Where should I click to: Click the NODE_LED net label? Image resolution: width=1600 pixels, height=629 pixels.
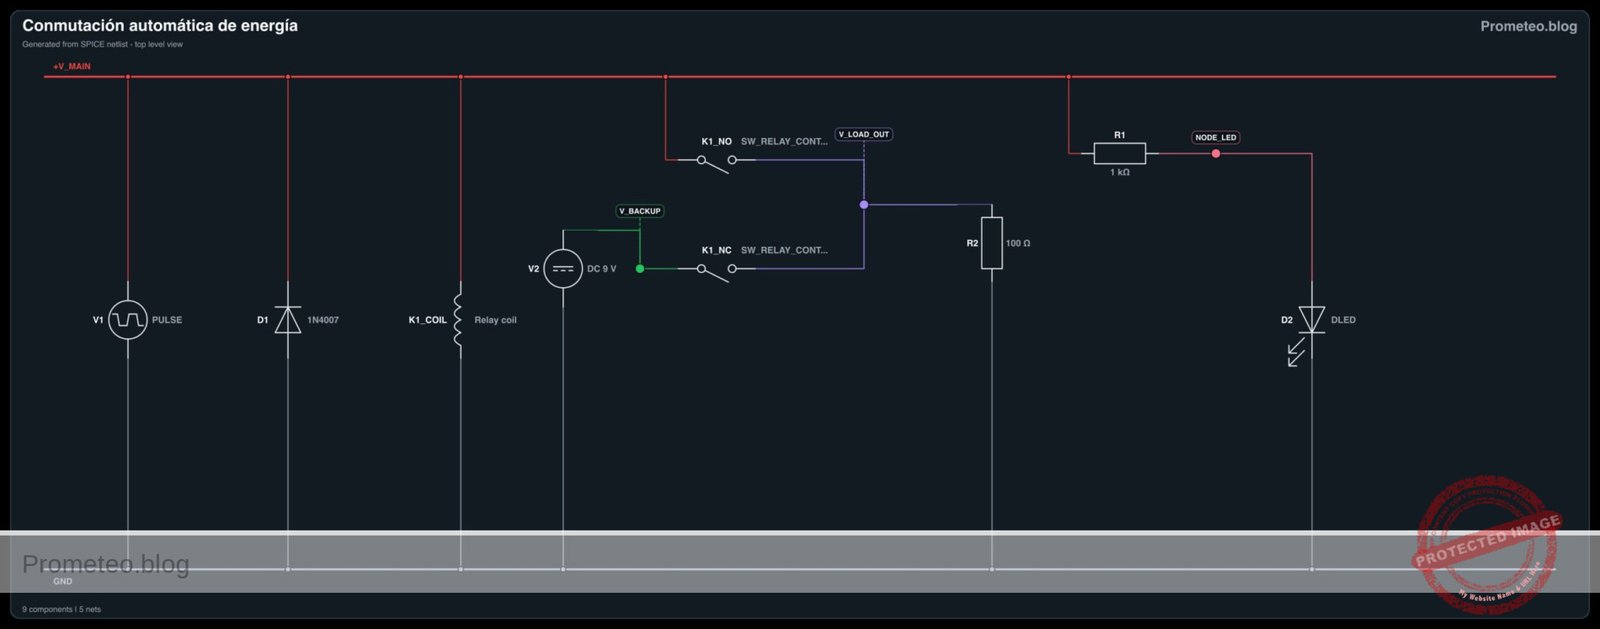point(1216,138)
